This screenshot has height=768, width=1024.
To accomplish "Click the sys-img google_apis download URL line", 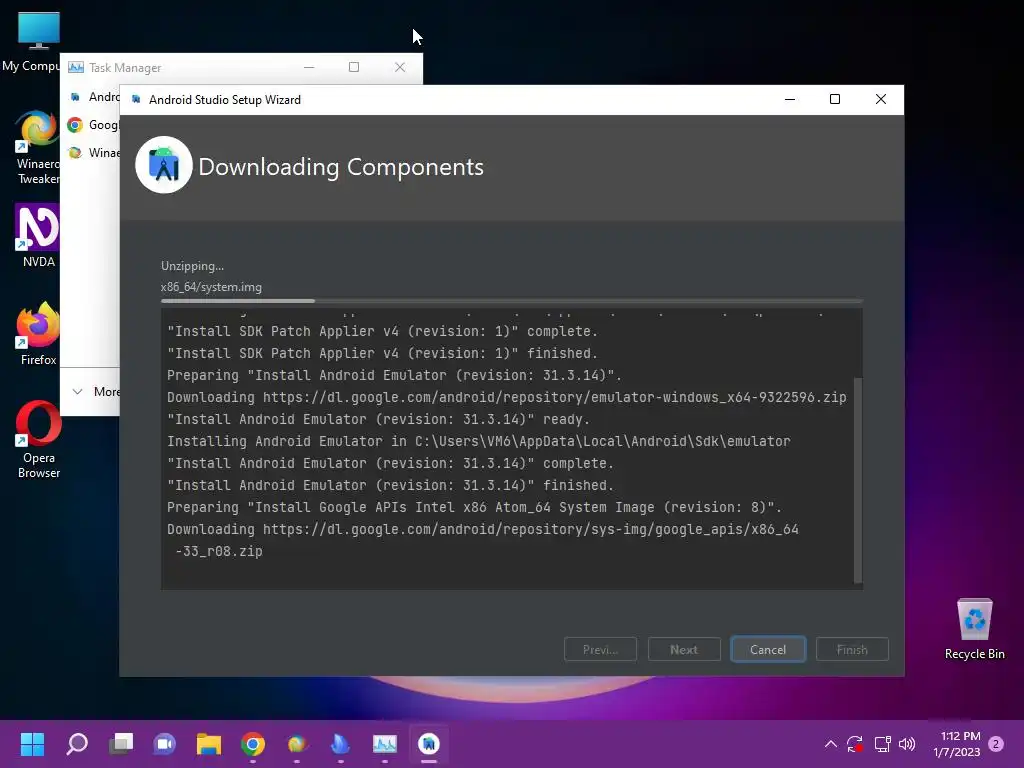I will pyautogui.click(x=483, y=529).
